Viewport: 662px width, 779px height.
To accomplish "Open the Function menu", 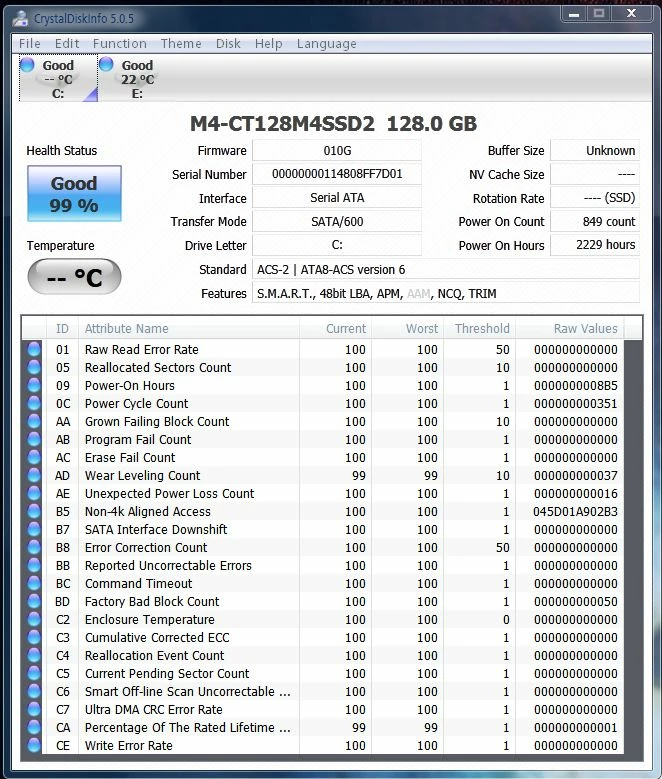I will tap(119, 44).
